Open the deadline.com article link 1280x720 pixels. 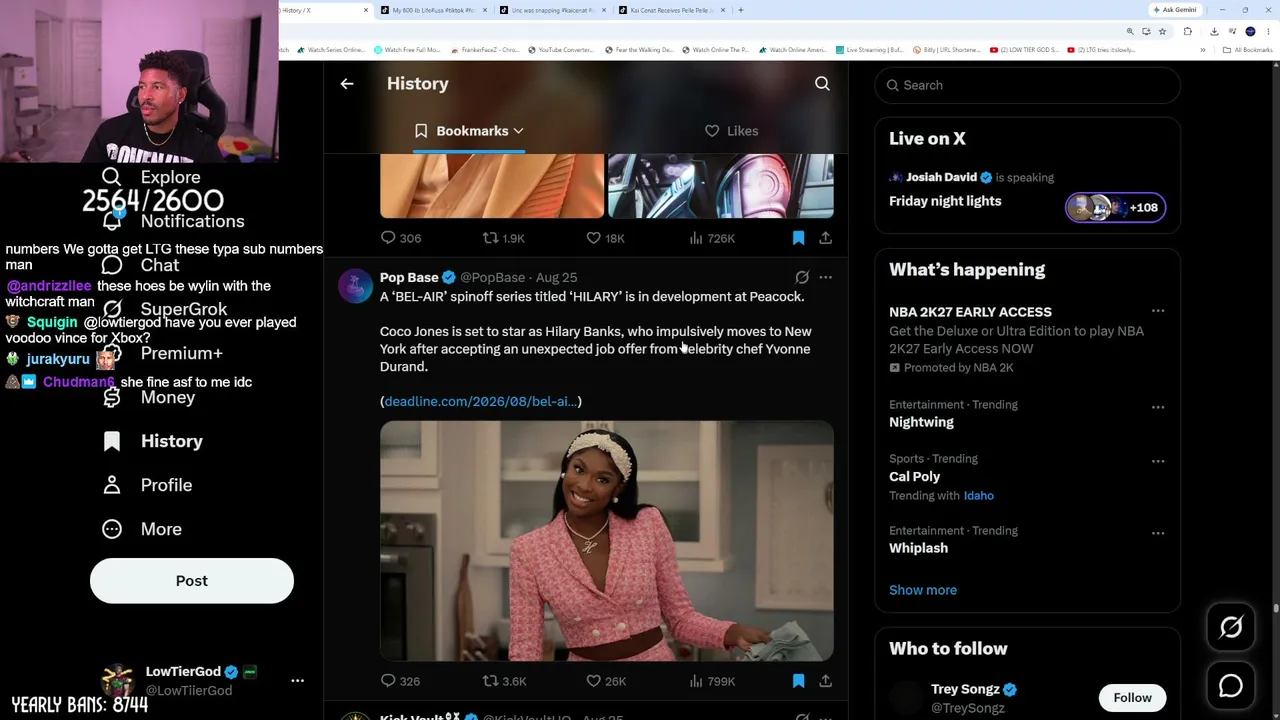click(x=481, y=401)
